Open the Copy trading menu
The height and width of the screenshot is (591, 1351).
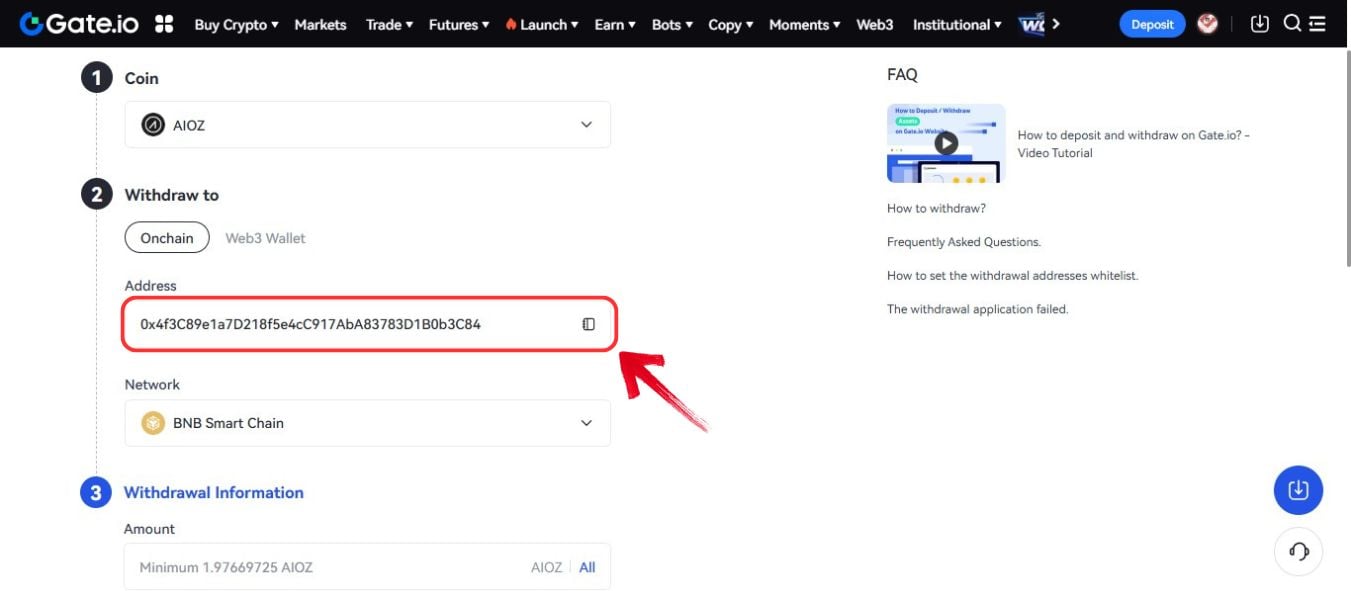click(731, 24)
